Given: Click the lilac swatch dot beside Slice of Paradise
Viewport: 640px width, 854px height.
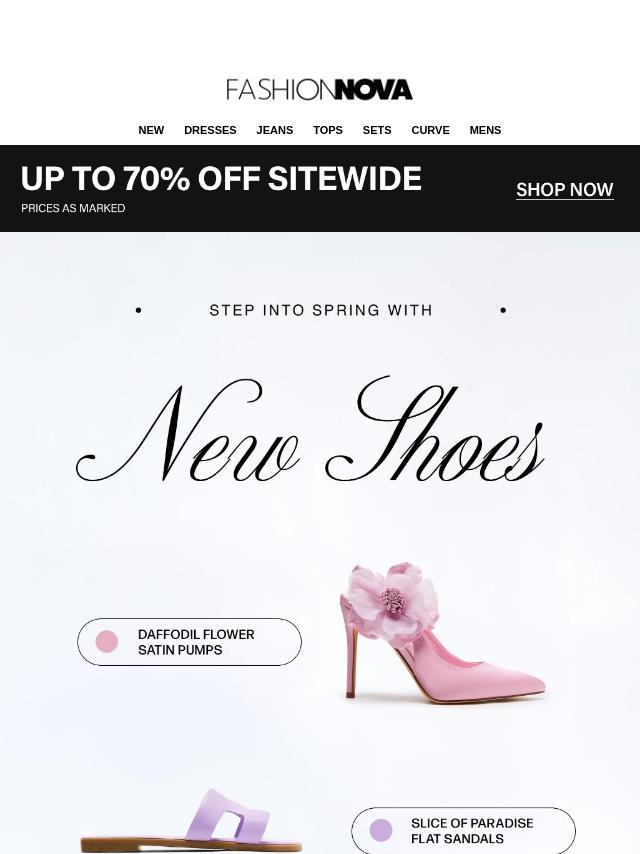Looking at the screenshot, I should [x=381, y=831].
